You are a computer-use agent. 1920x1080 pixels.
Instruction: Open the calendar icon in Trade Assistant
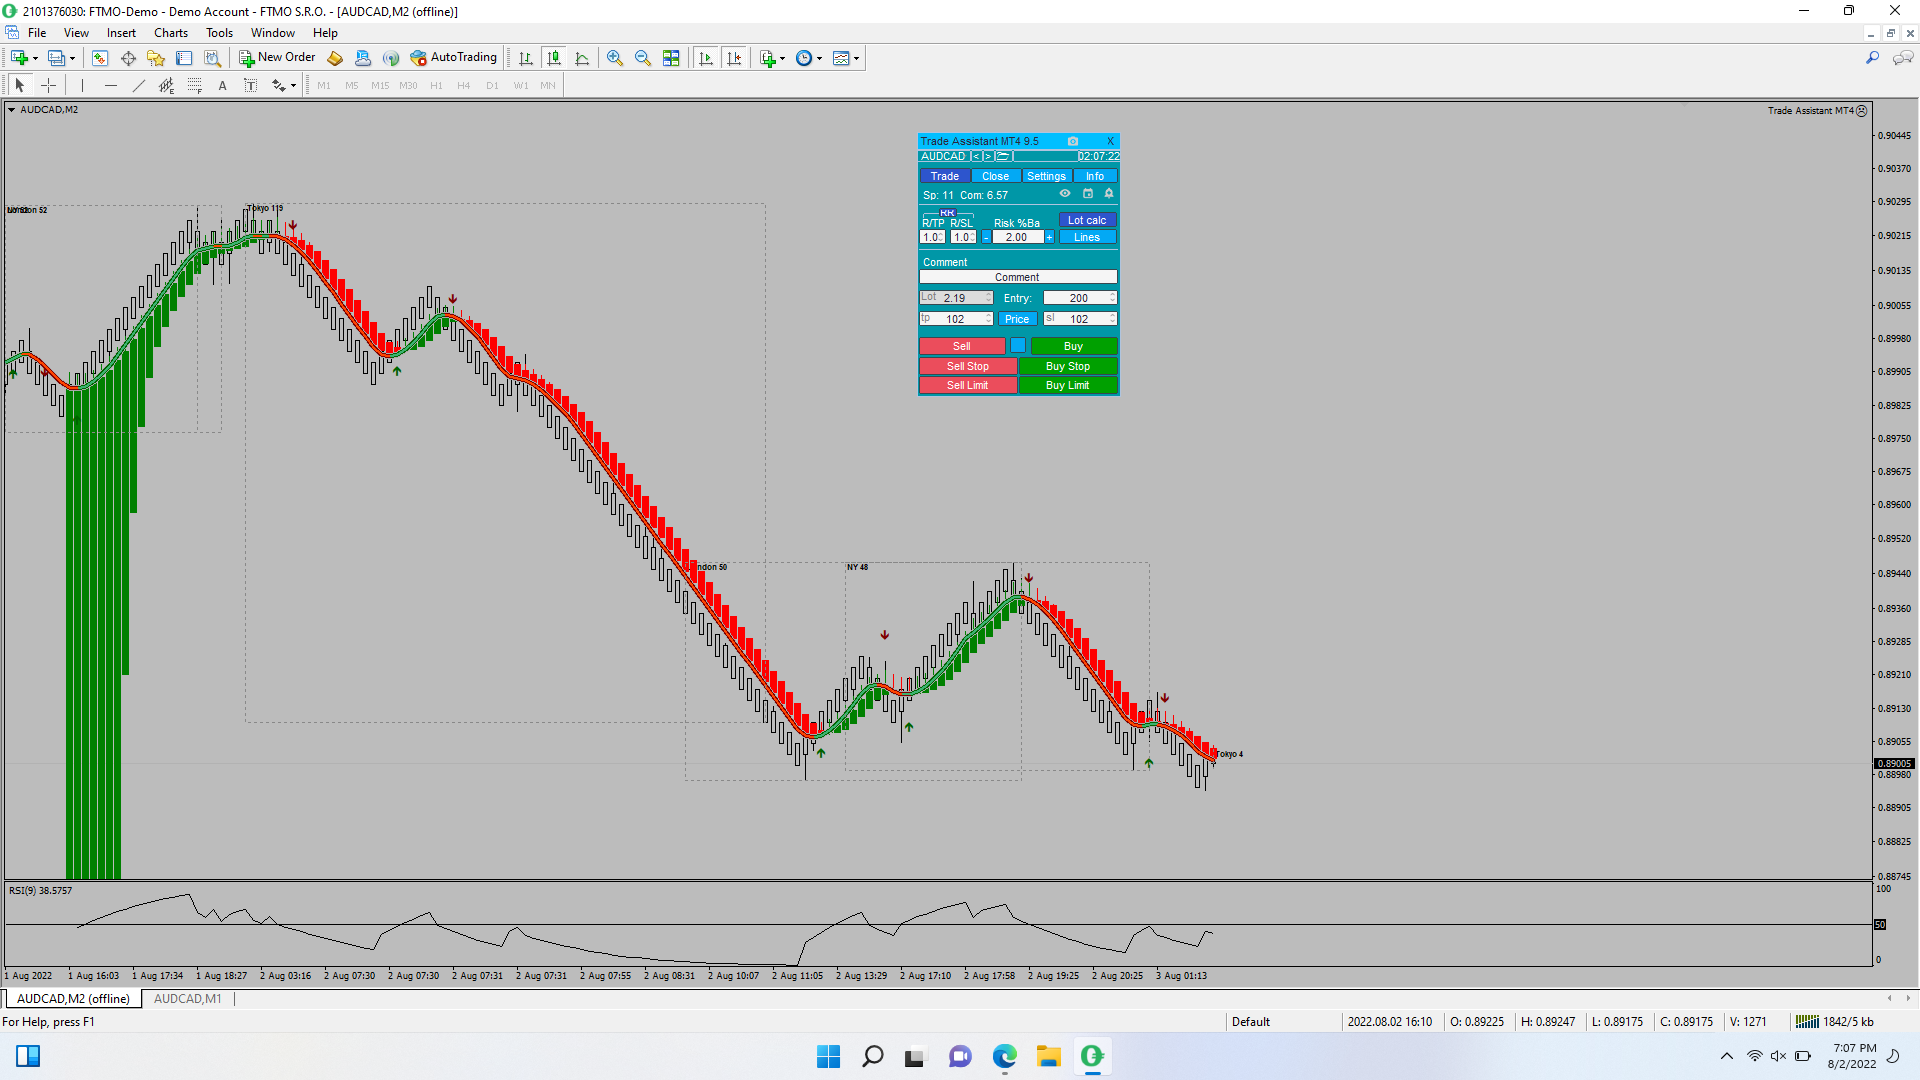[x=1088, y=194]
